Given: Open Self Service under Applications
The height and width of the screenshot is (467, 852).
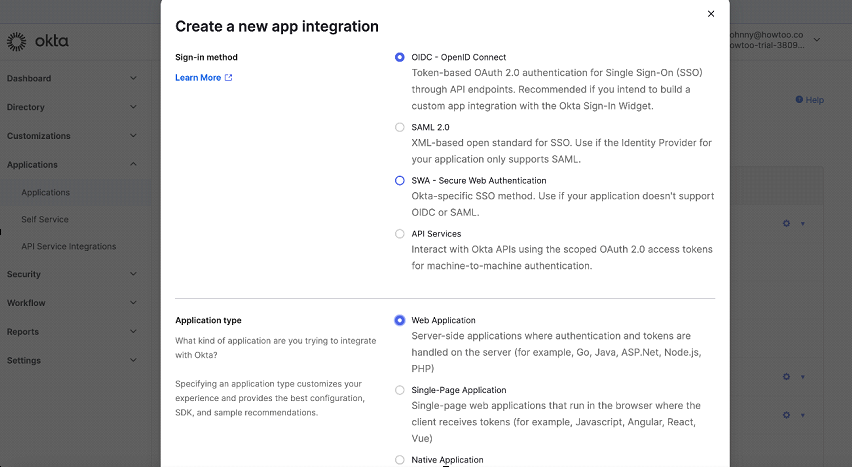Looking at the screenshot, I should click(45, 219).
